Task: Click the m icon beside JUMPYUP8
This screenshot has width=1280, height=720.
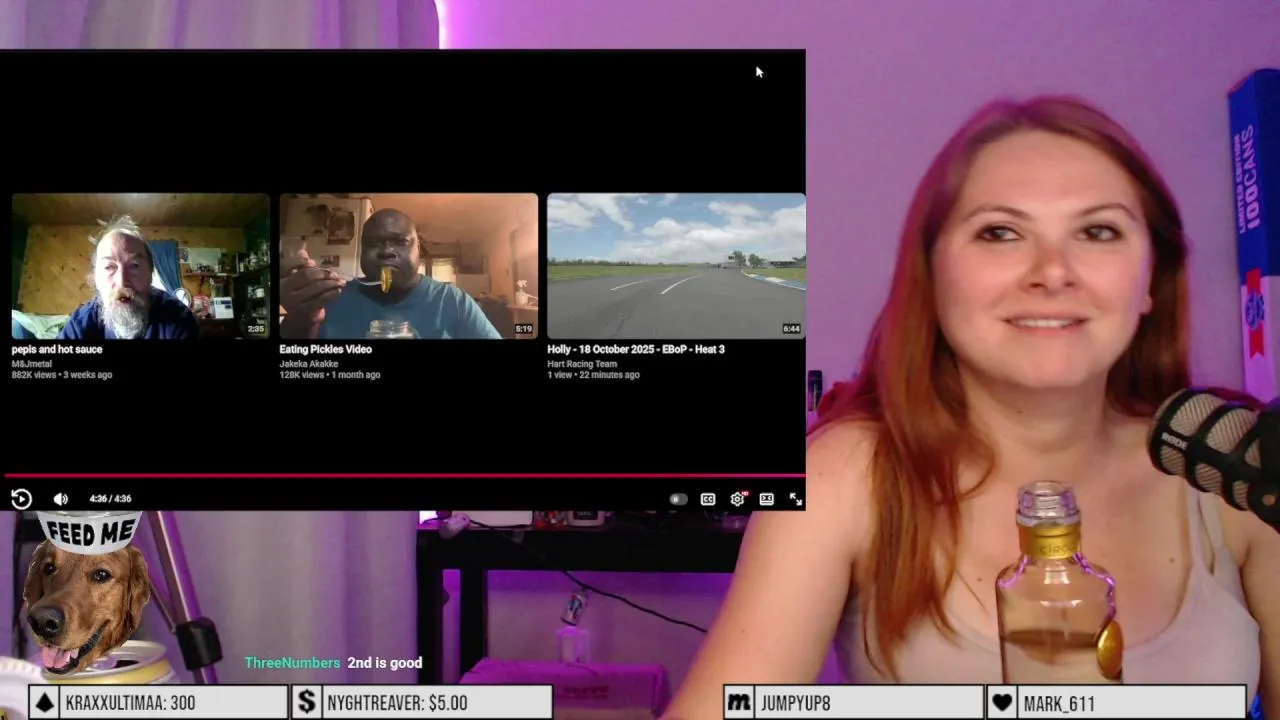Action: 739,703
